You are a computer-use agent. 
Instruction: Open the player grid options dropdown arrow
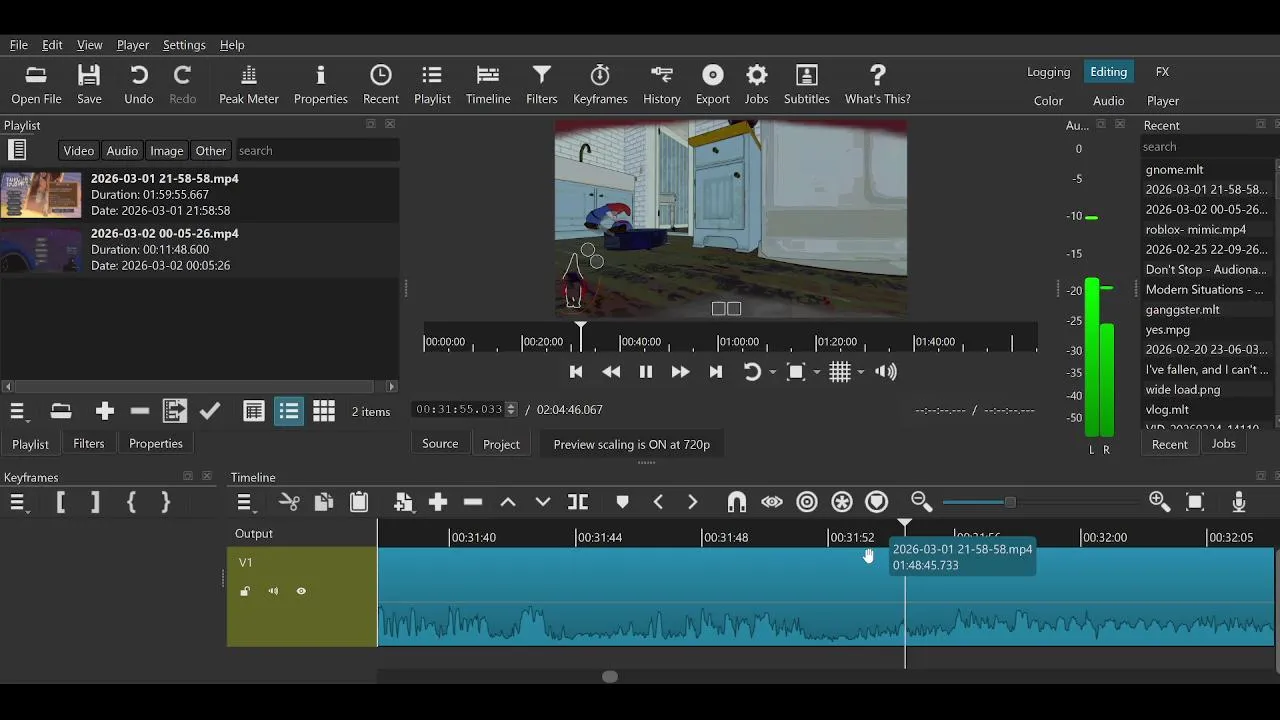coord(861,373)
